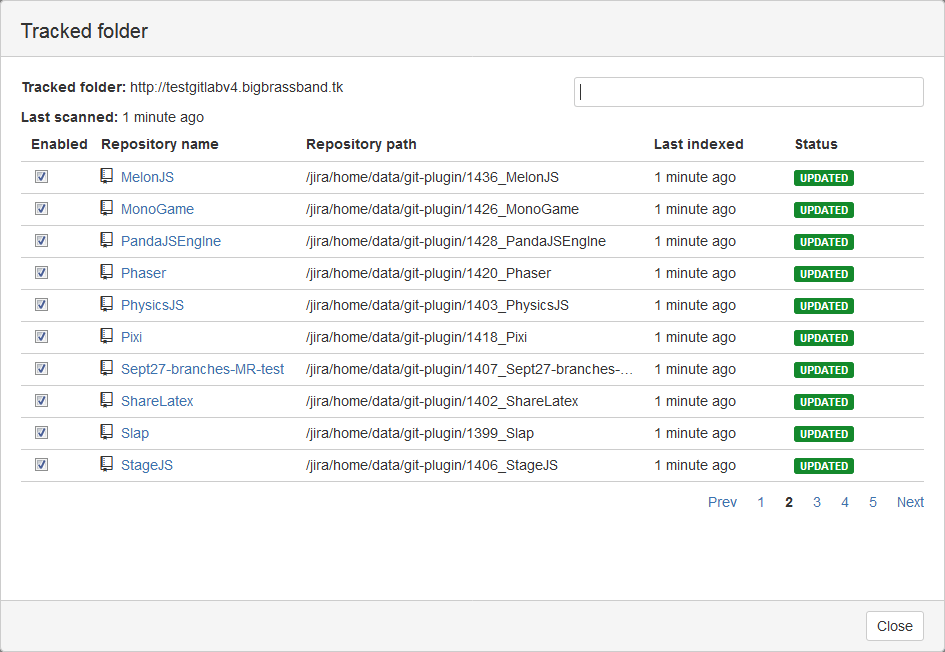Click the Status column header
The width and height of the screenshot is (945, 652).
(816, 144)
